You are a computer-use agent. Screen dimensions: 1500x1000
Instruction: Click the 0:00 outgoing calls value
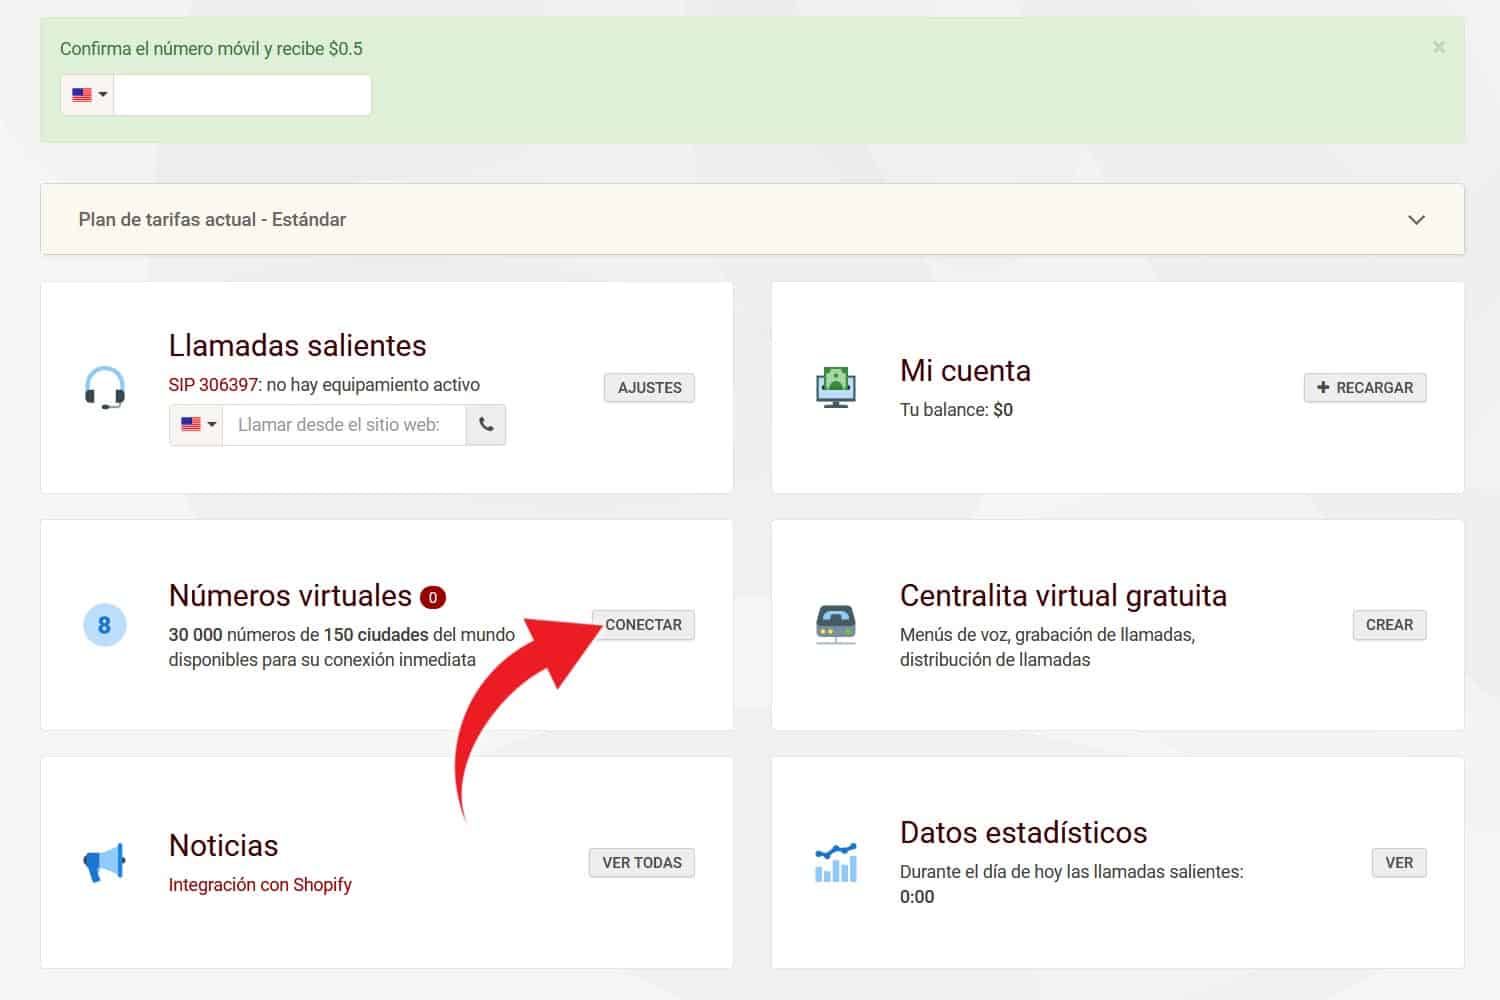tap(917, 897)
